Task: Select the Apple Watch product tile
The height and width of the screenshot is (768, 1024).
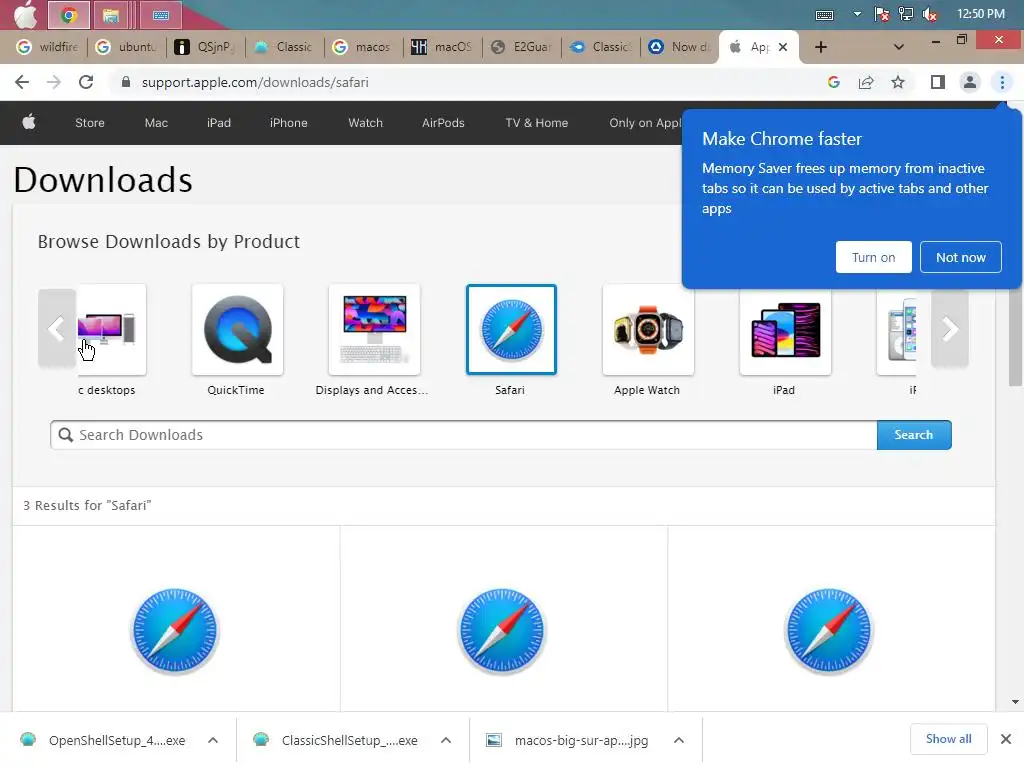Action: coord(648,329)
